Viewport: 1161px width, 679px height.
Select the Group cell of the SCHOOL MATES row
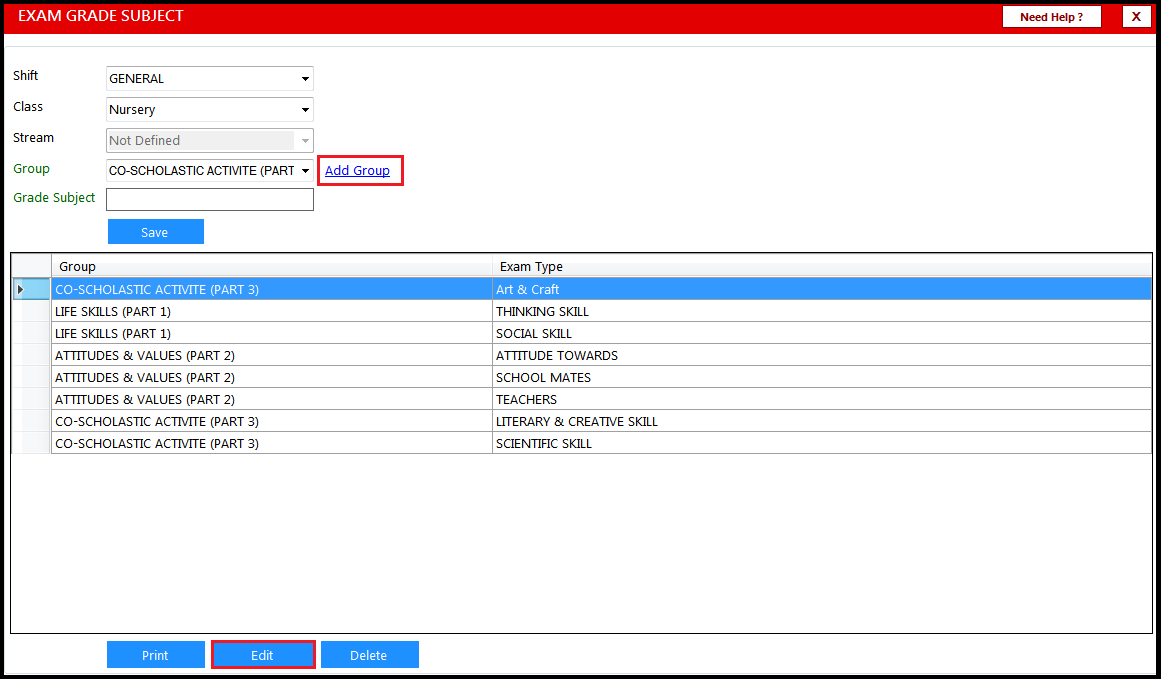pyautogui.click(x=272, y=378)
